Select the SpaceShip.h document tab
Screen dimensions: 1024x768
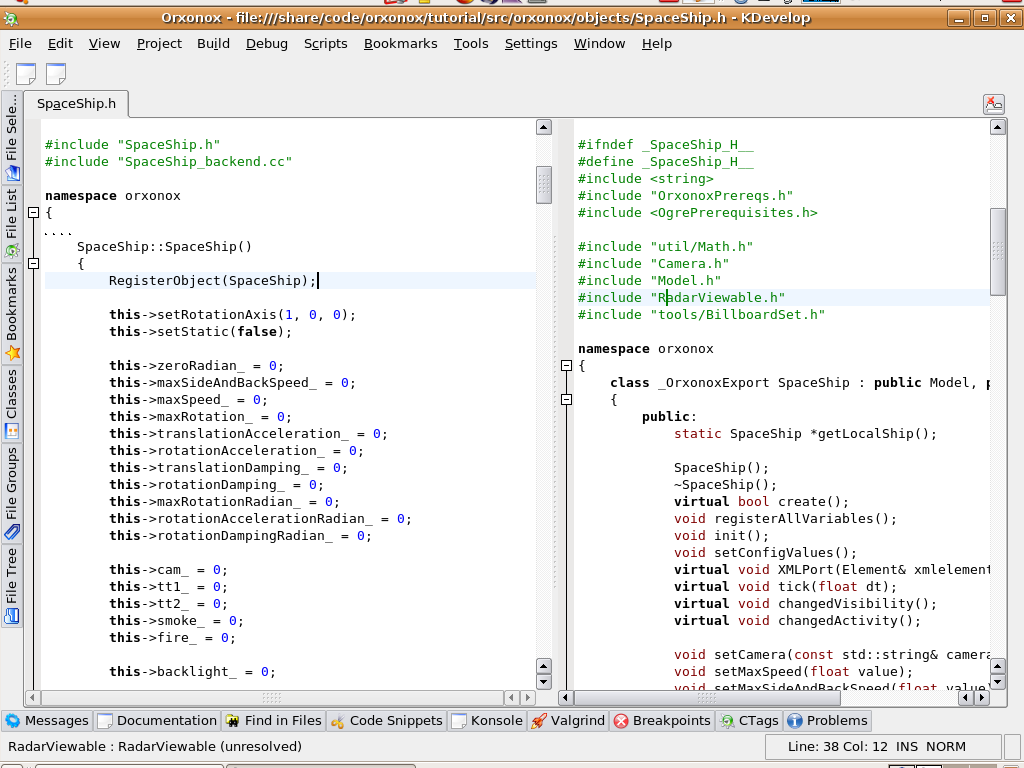point(76,104)
